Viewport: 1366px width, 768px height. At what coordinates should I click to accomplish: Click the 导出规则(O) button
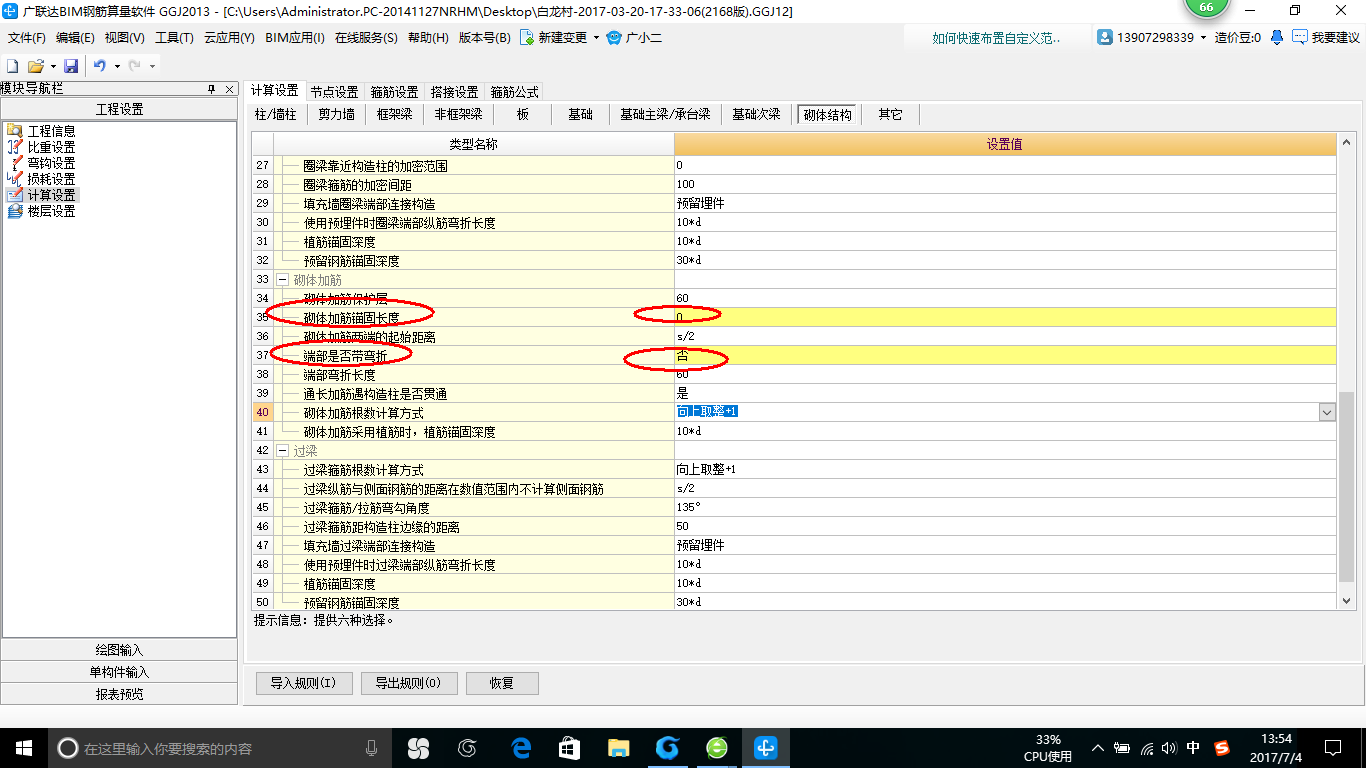(x=408, y=683)
